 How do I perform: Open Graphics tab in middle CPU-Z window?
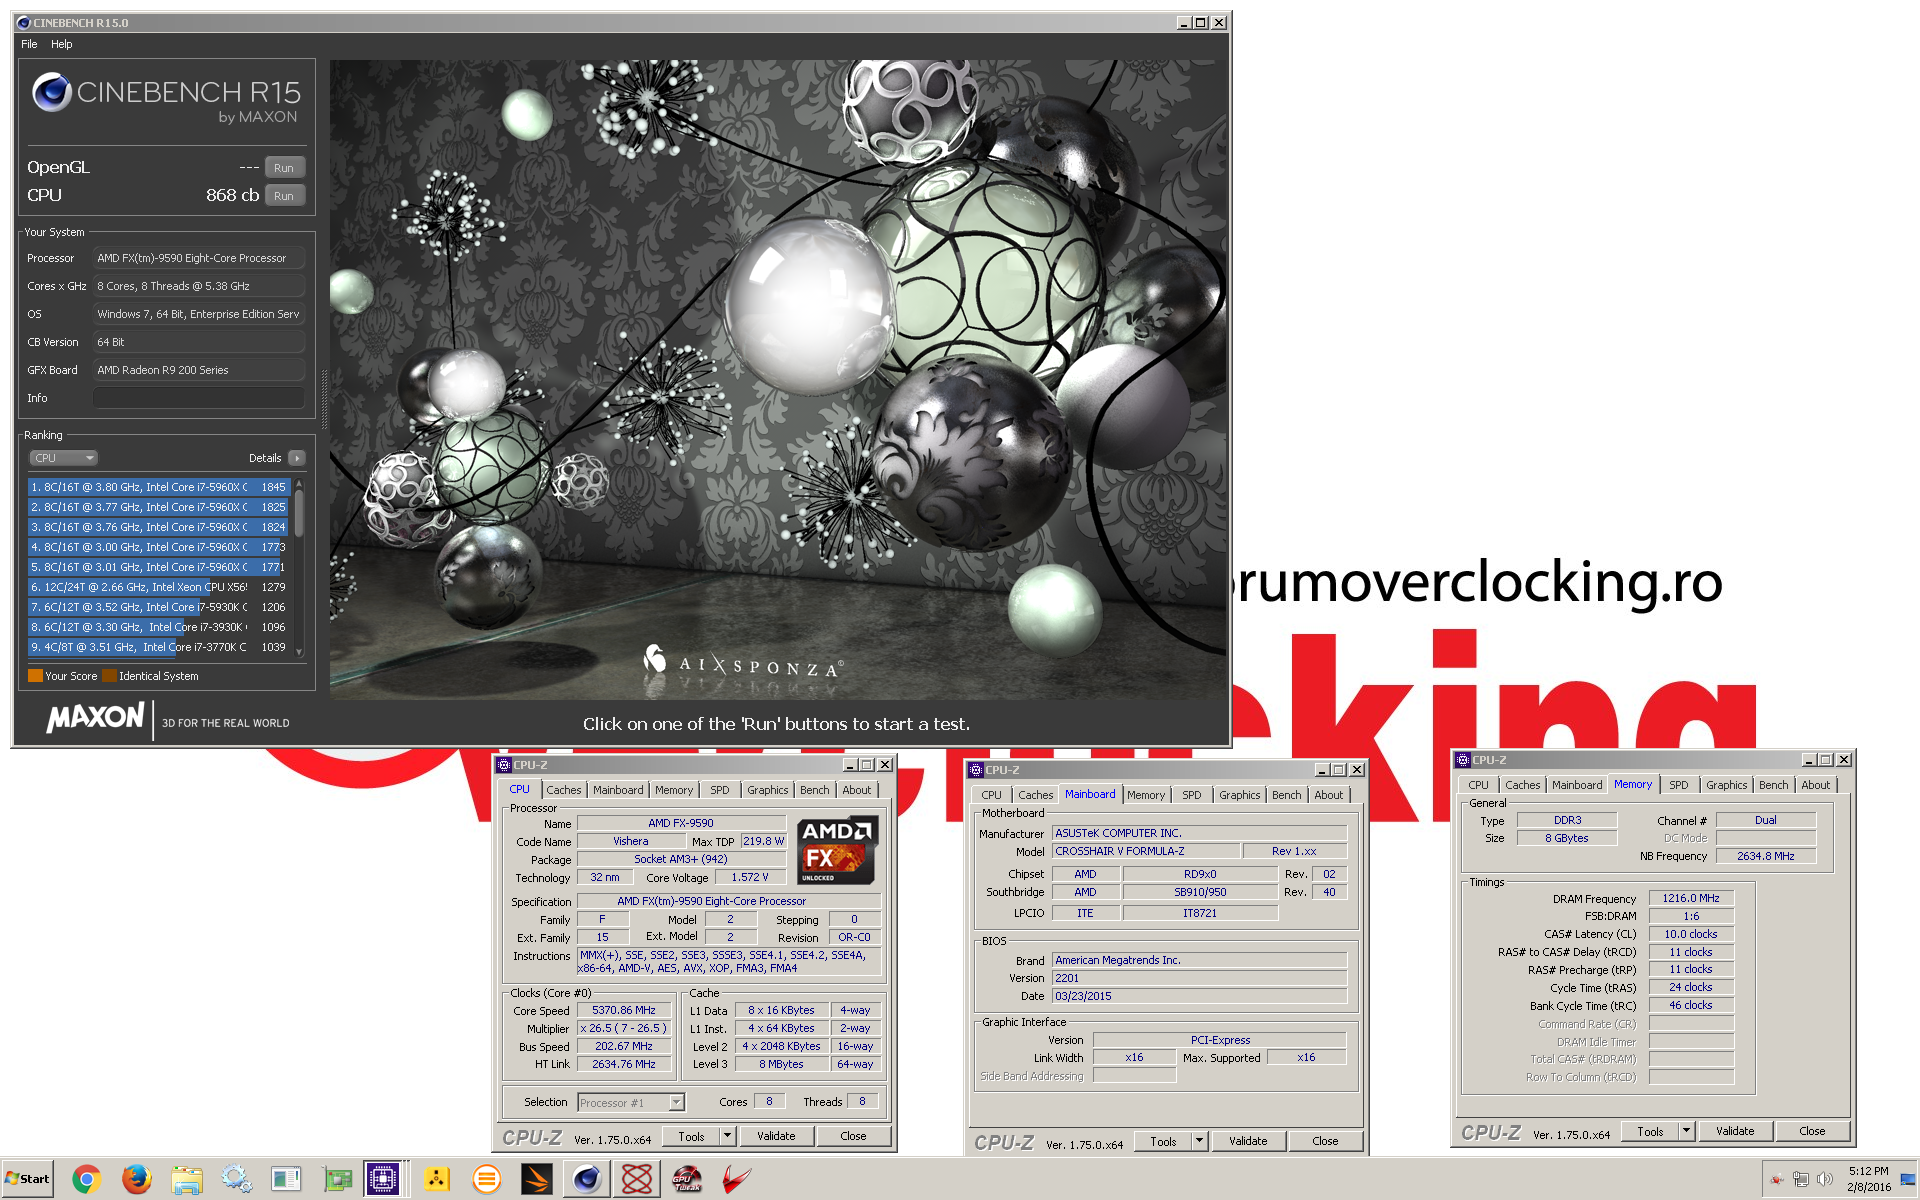click(1240, 795)
